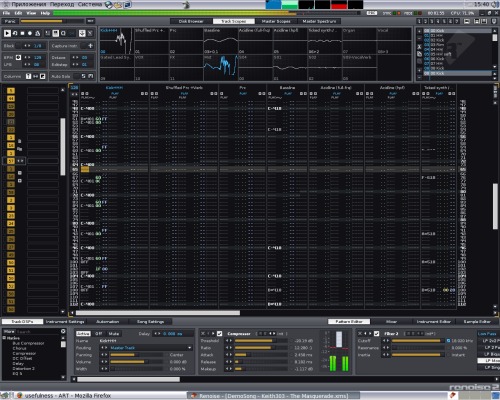This screenshot has height=400, width=500.
Task: Adjust the Filter Cutoff slider
Action: pos(418,341)
